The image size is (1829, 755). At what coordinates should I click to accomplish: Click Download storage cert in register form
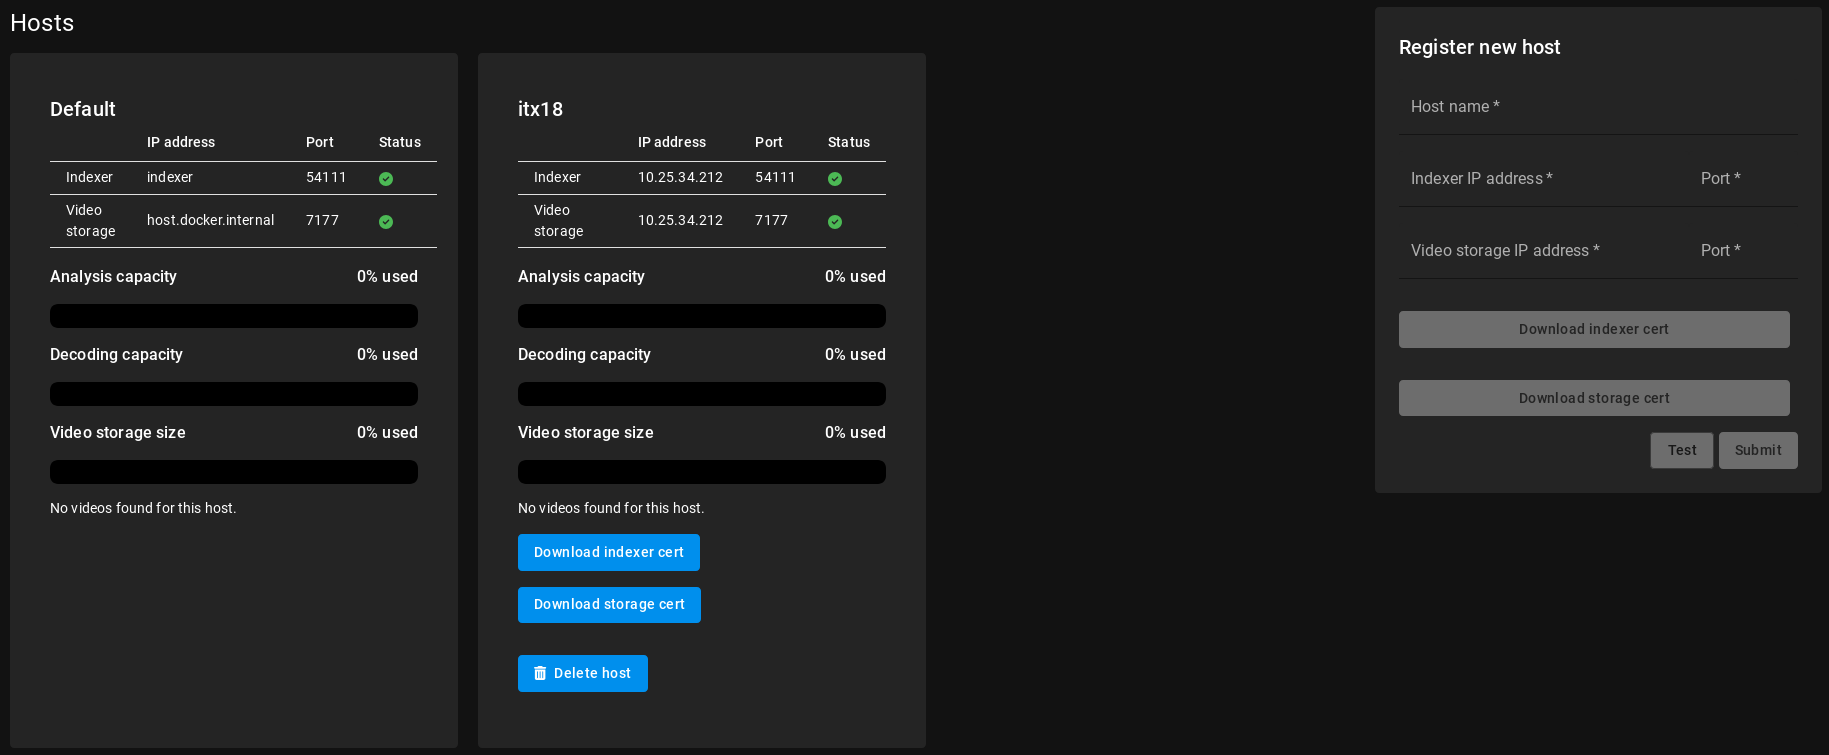pos(1593,398)
